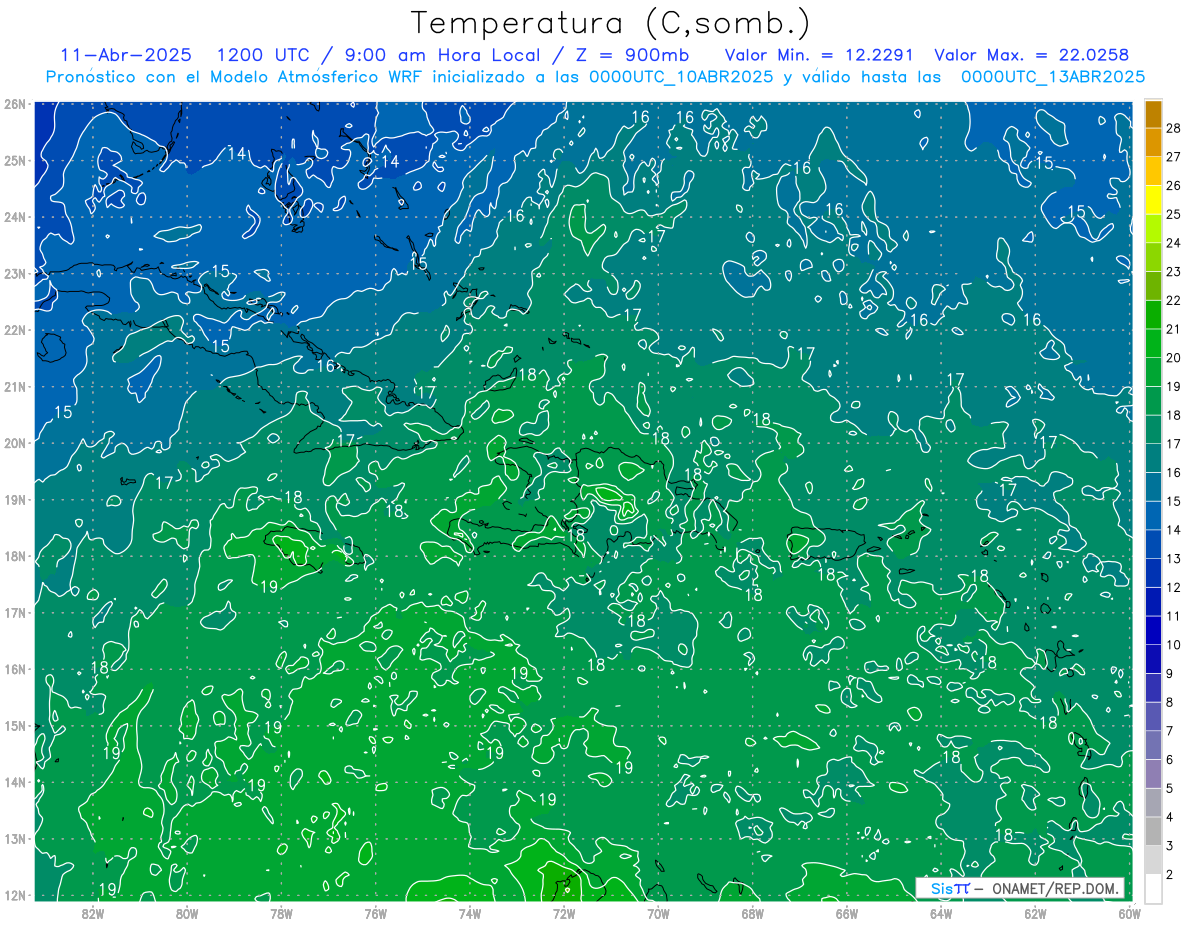1200x927 pixels.
Task: Click the 60W longitude axis label
Action: pos(1128,913)
